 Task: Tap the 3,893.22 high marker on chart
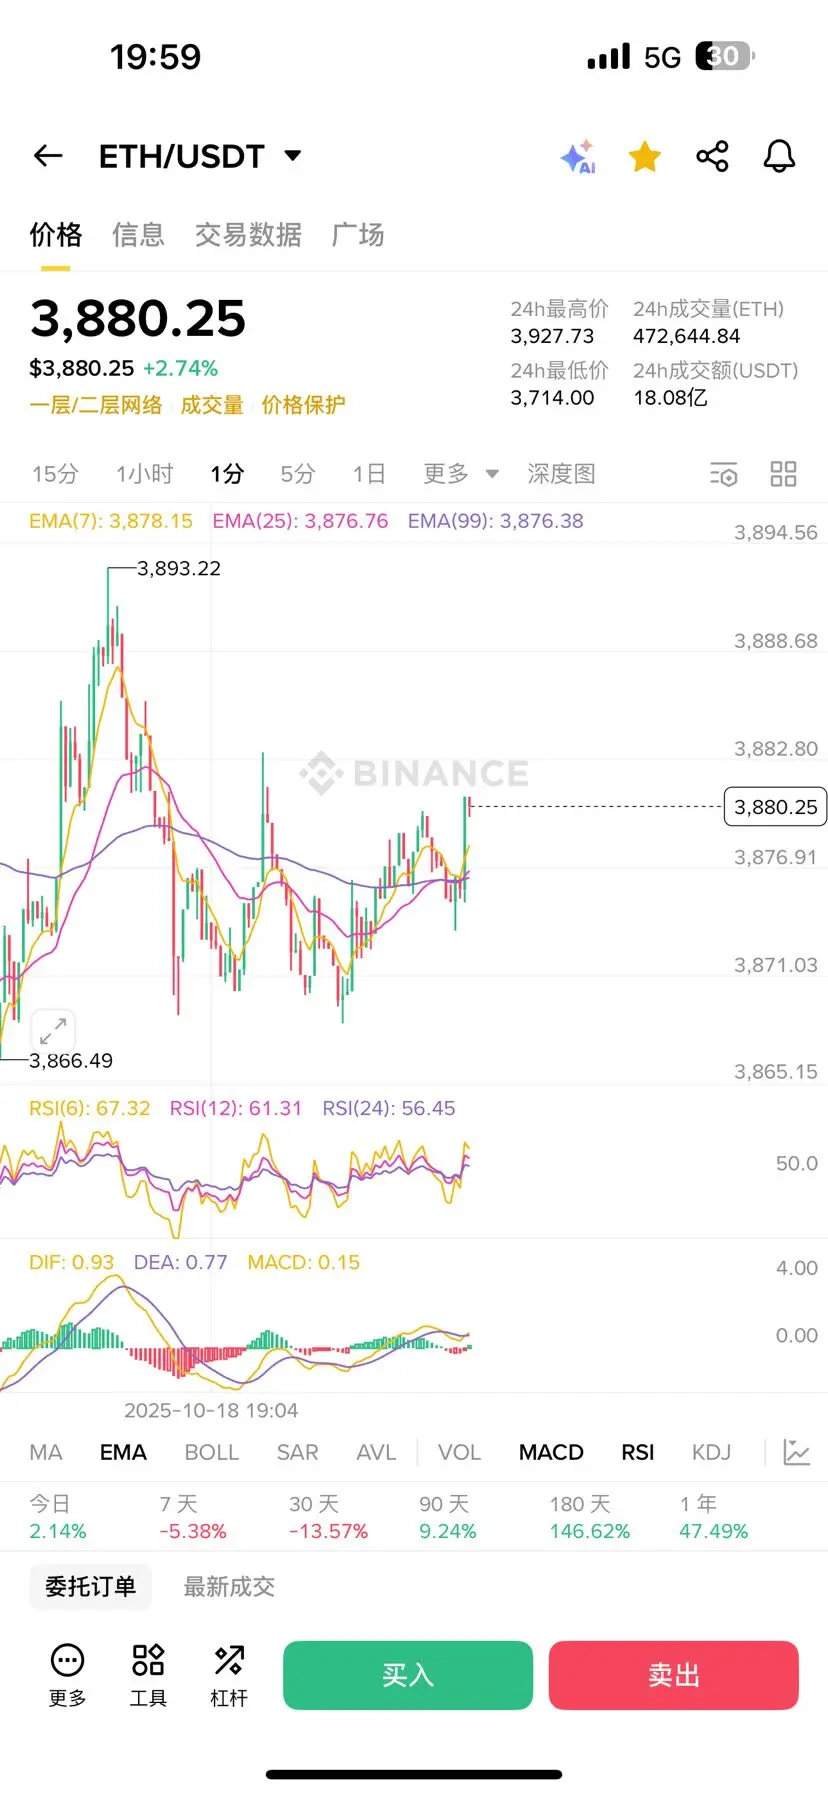[178, 568]
